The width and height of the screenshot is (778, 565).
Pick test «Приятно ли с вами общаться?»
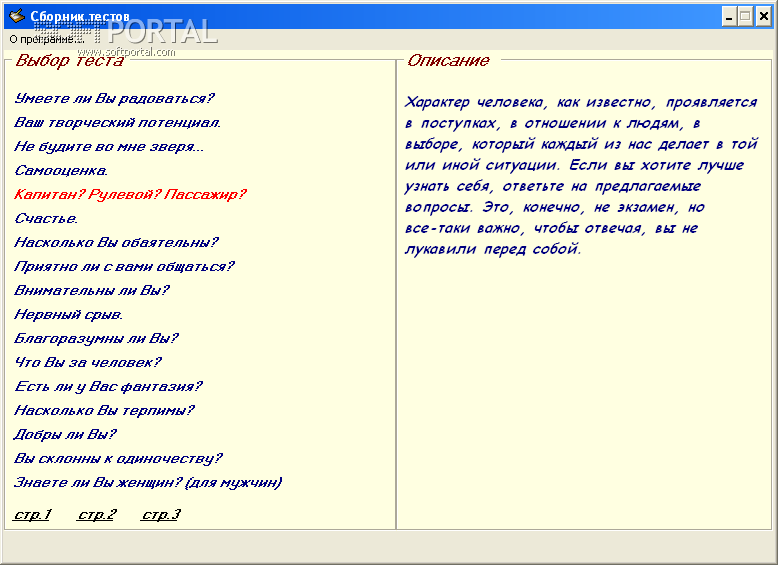(x=124, y=266)
